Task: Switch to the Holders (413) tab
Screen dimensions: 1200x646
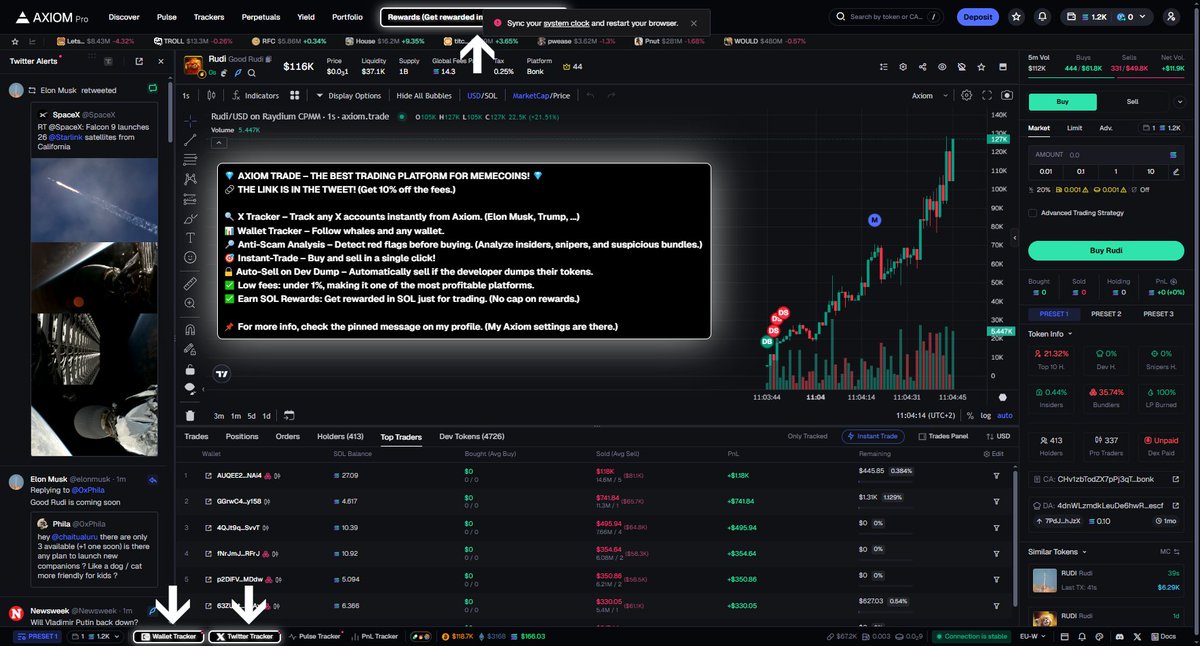Action: point(340,437)
